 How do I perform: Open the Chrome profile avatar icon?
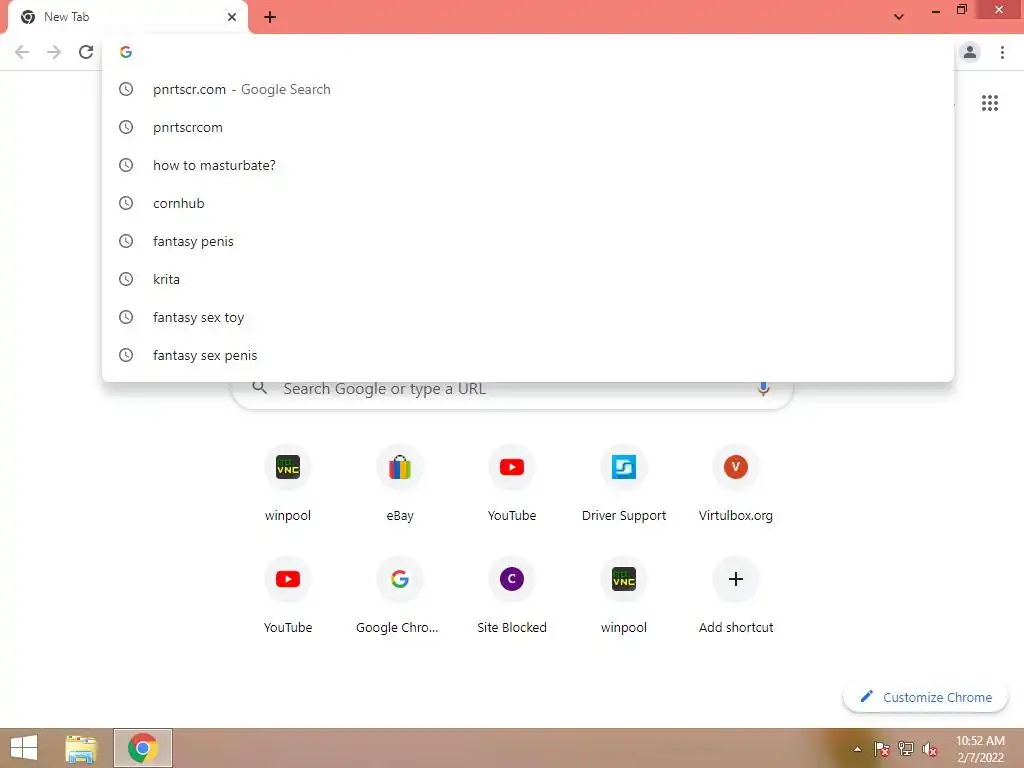pyautogui.click(x=970, y=52)
